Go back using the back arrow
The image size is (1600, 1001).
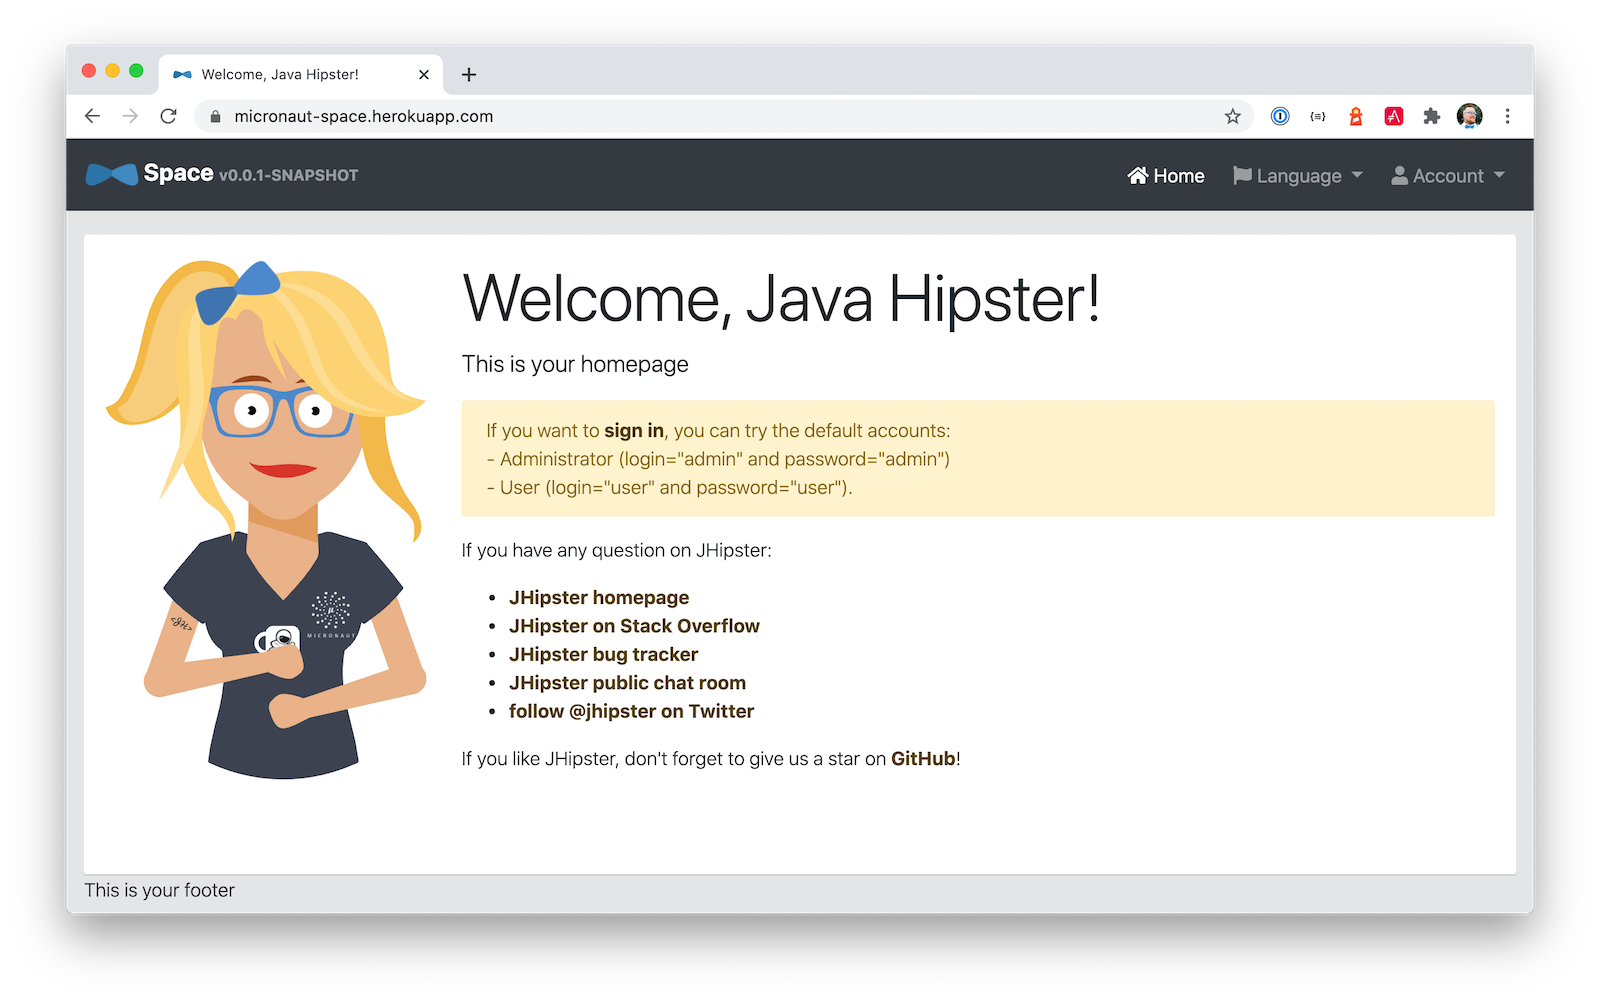93,116
